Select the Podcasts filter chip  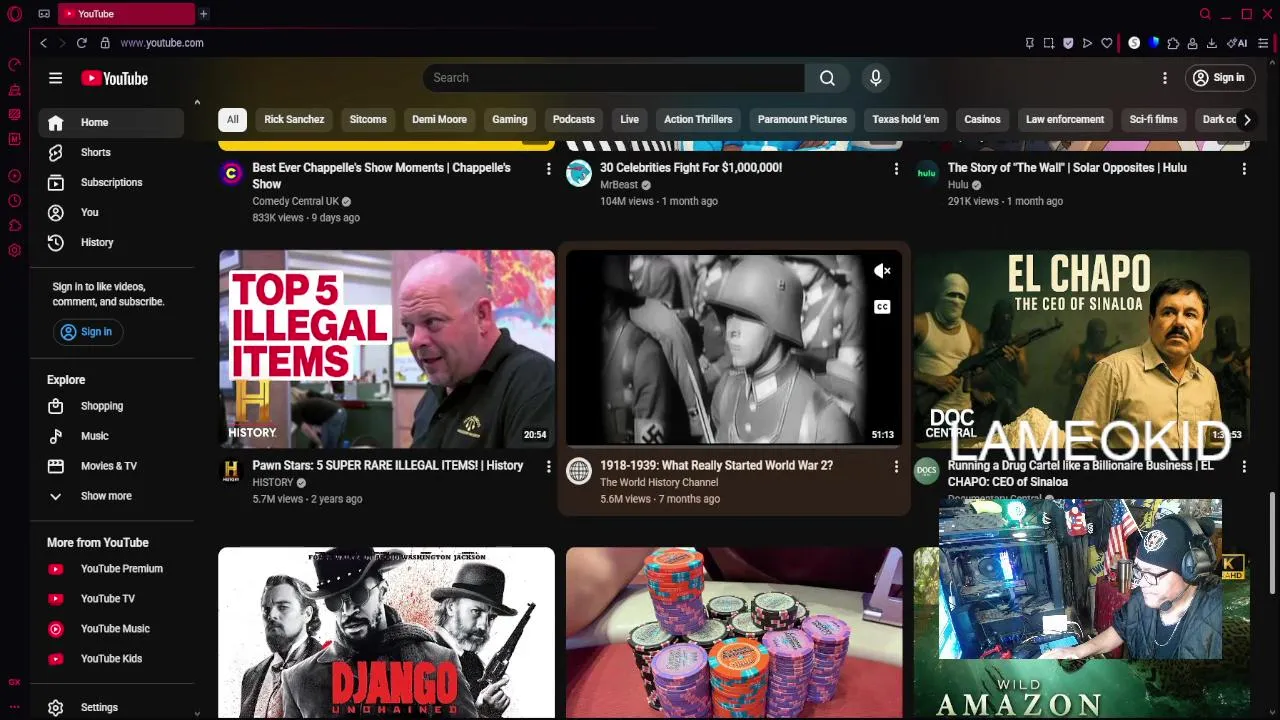tap(574, 119)
